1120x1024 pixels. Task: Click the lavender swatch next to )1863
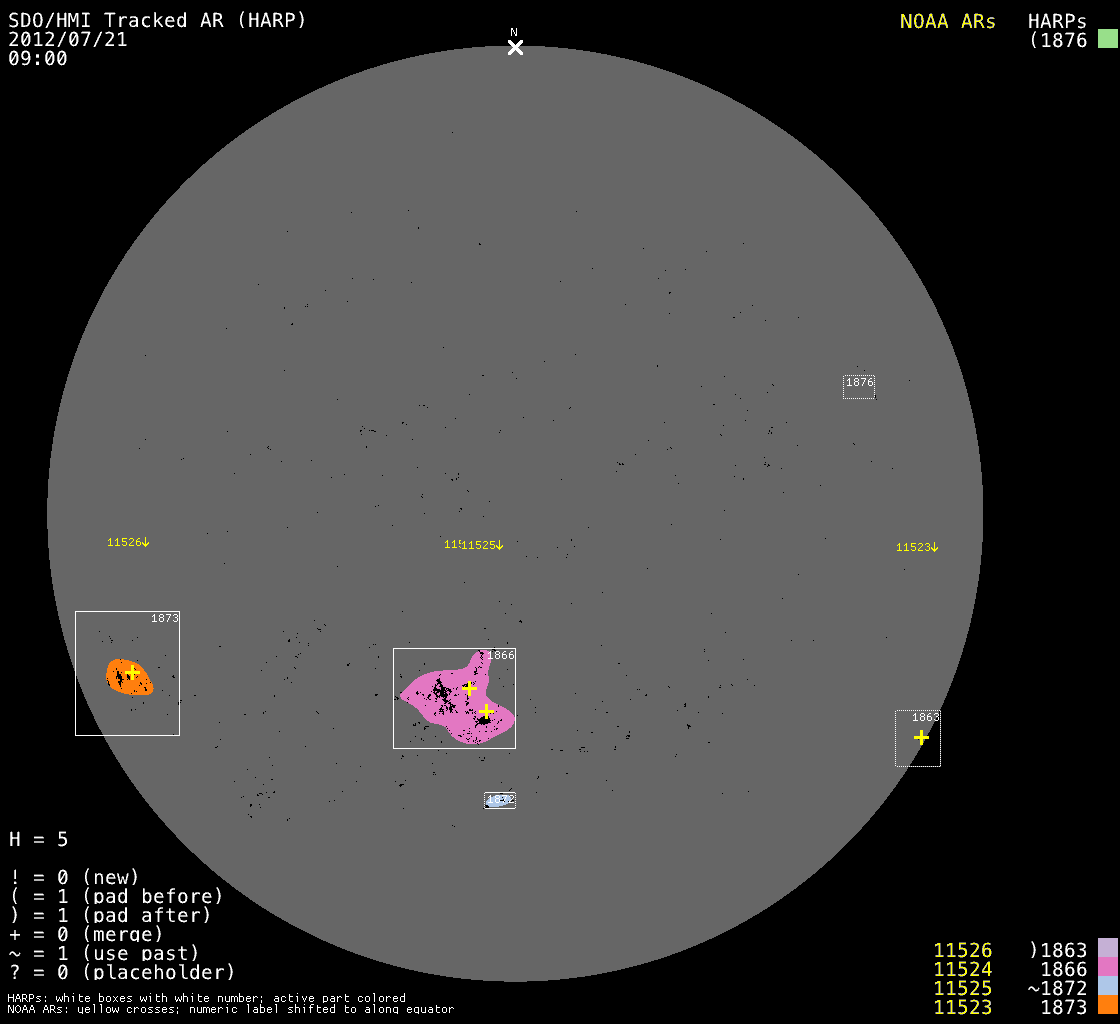1107,949
